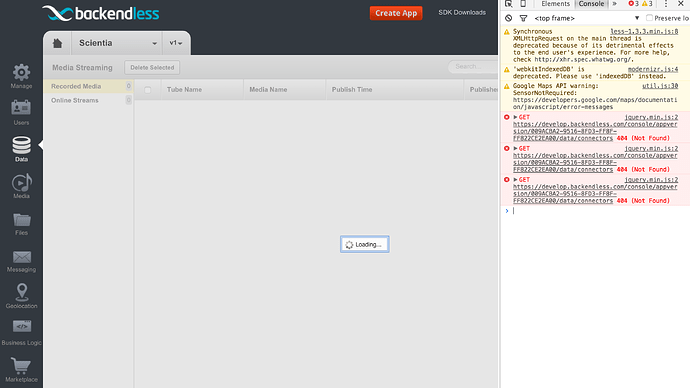Screen dimensions: 690x388
Task: Open the Data storage section
Action: point(21,149)
